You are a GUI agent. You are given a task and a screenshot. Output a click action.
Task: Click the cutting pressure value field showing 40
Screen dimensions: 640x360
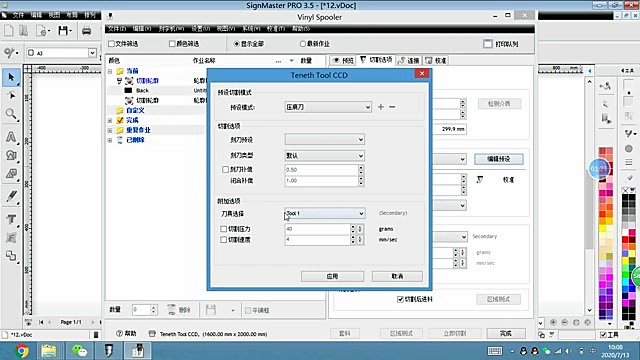coord(317,229)
